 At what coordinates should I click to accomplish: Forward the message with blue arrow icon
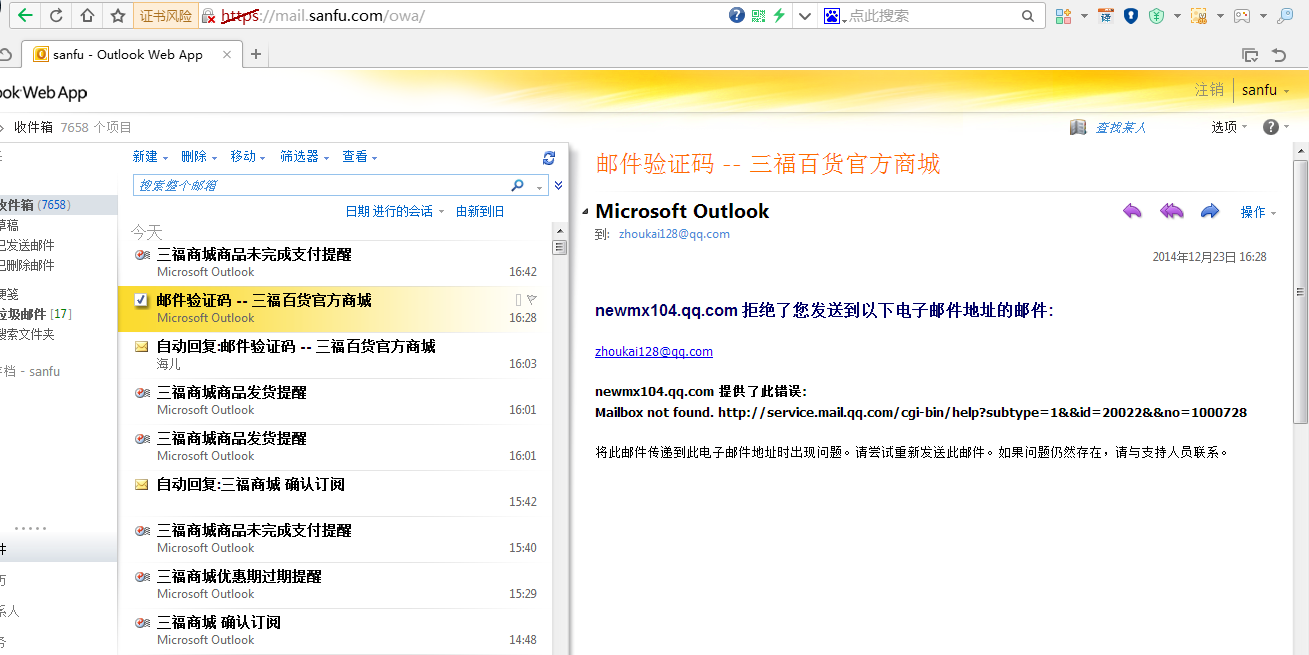(1210, 211)
